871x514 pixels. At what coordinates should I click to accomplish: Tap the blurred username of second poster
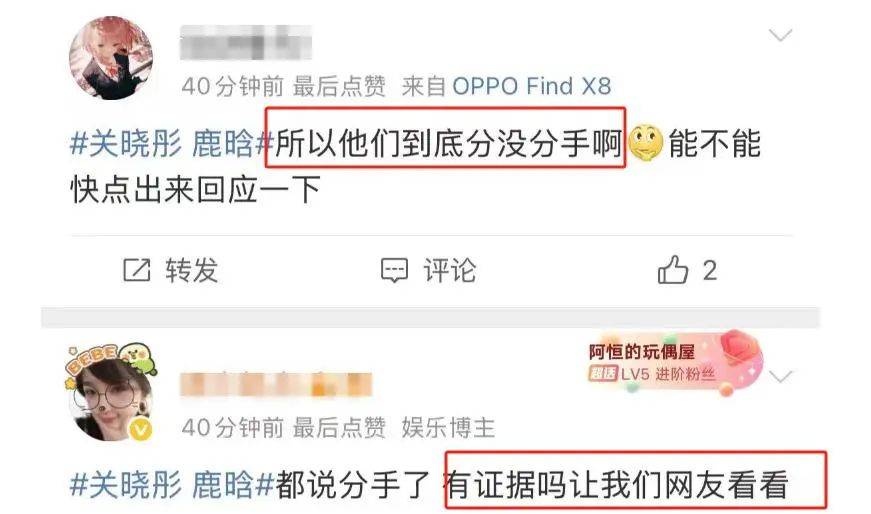(x=276, y=384)
